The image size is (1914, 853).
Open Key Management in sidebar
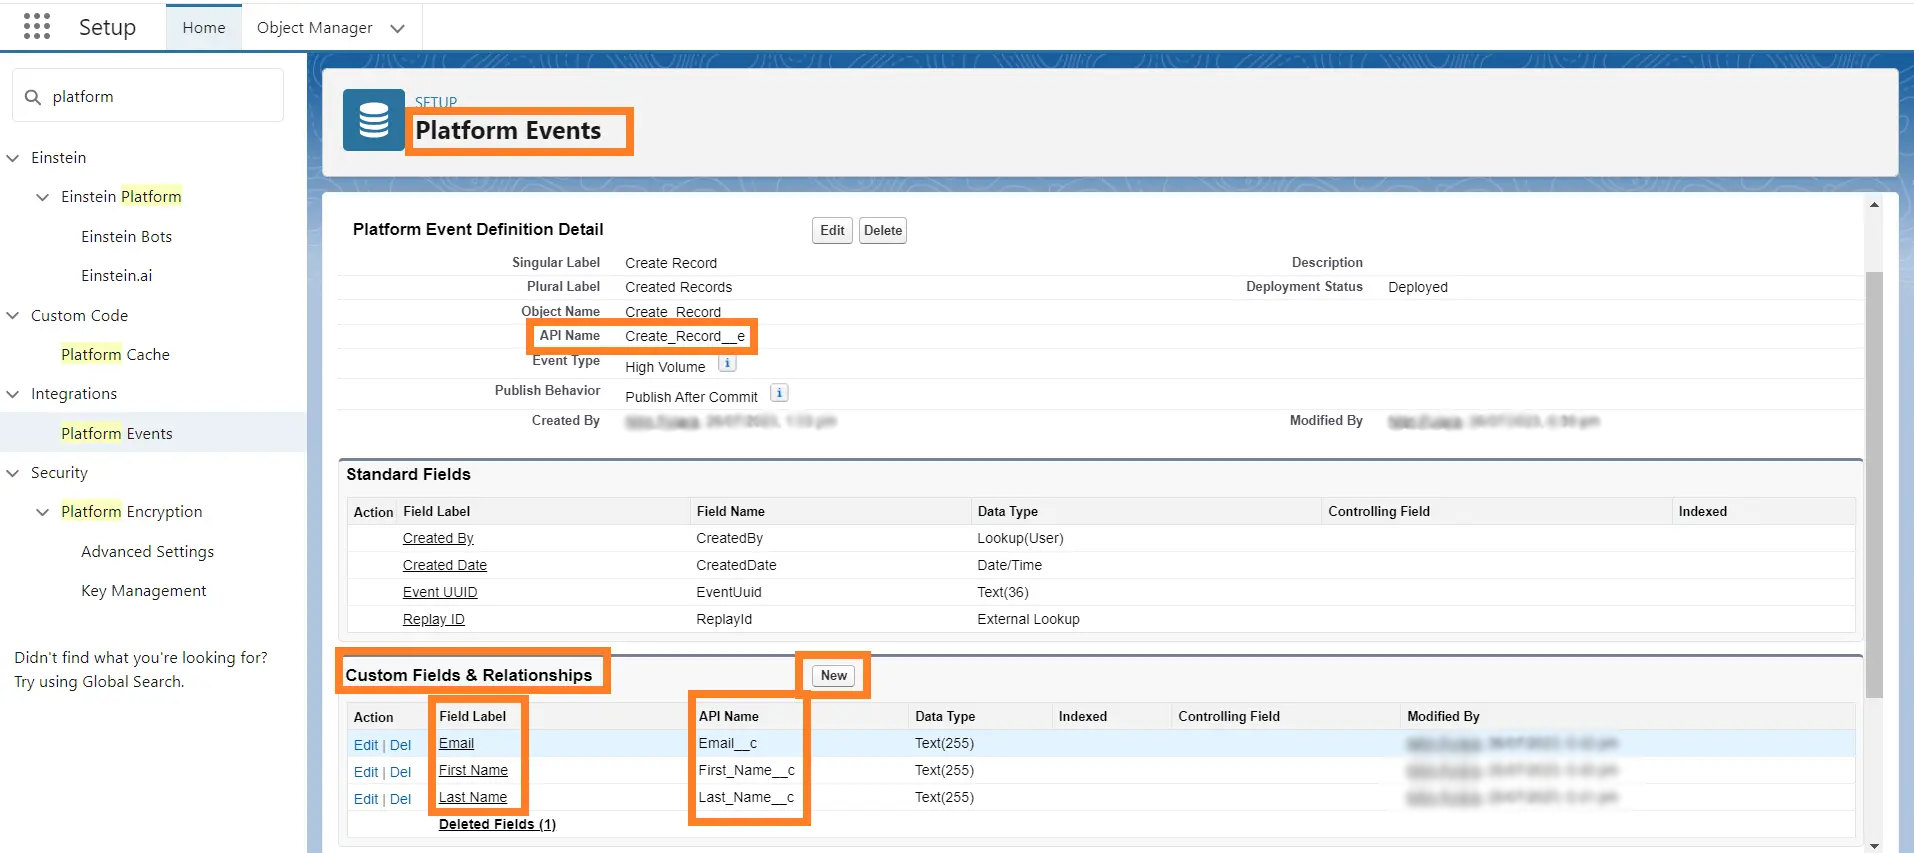(x=144, y=591)
